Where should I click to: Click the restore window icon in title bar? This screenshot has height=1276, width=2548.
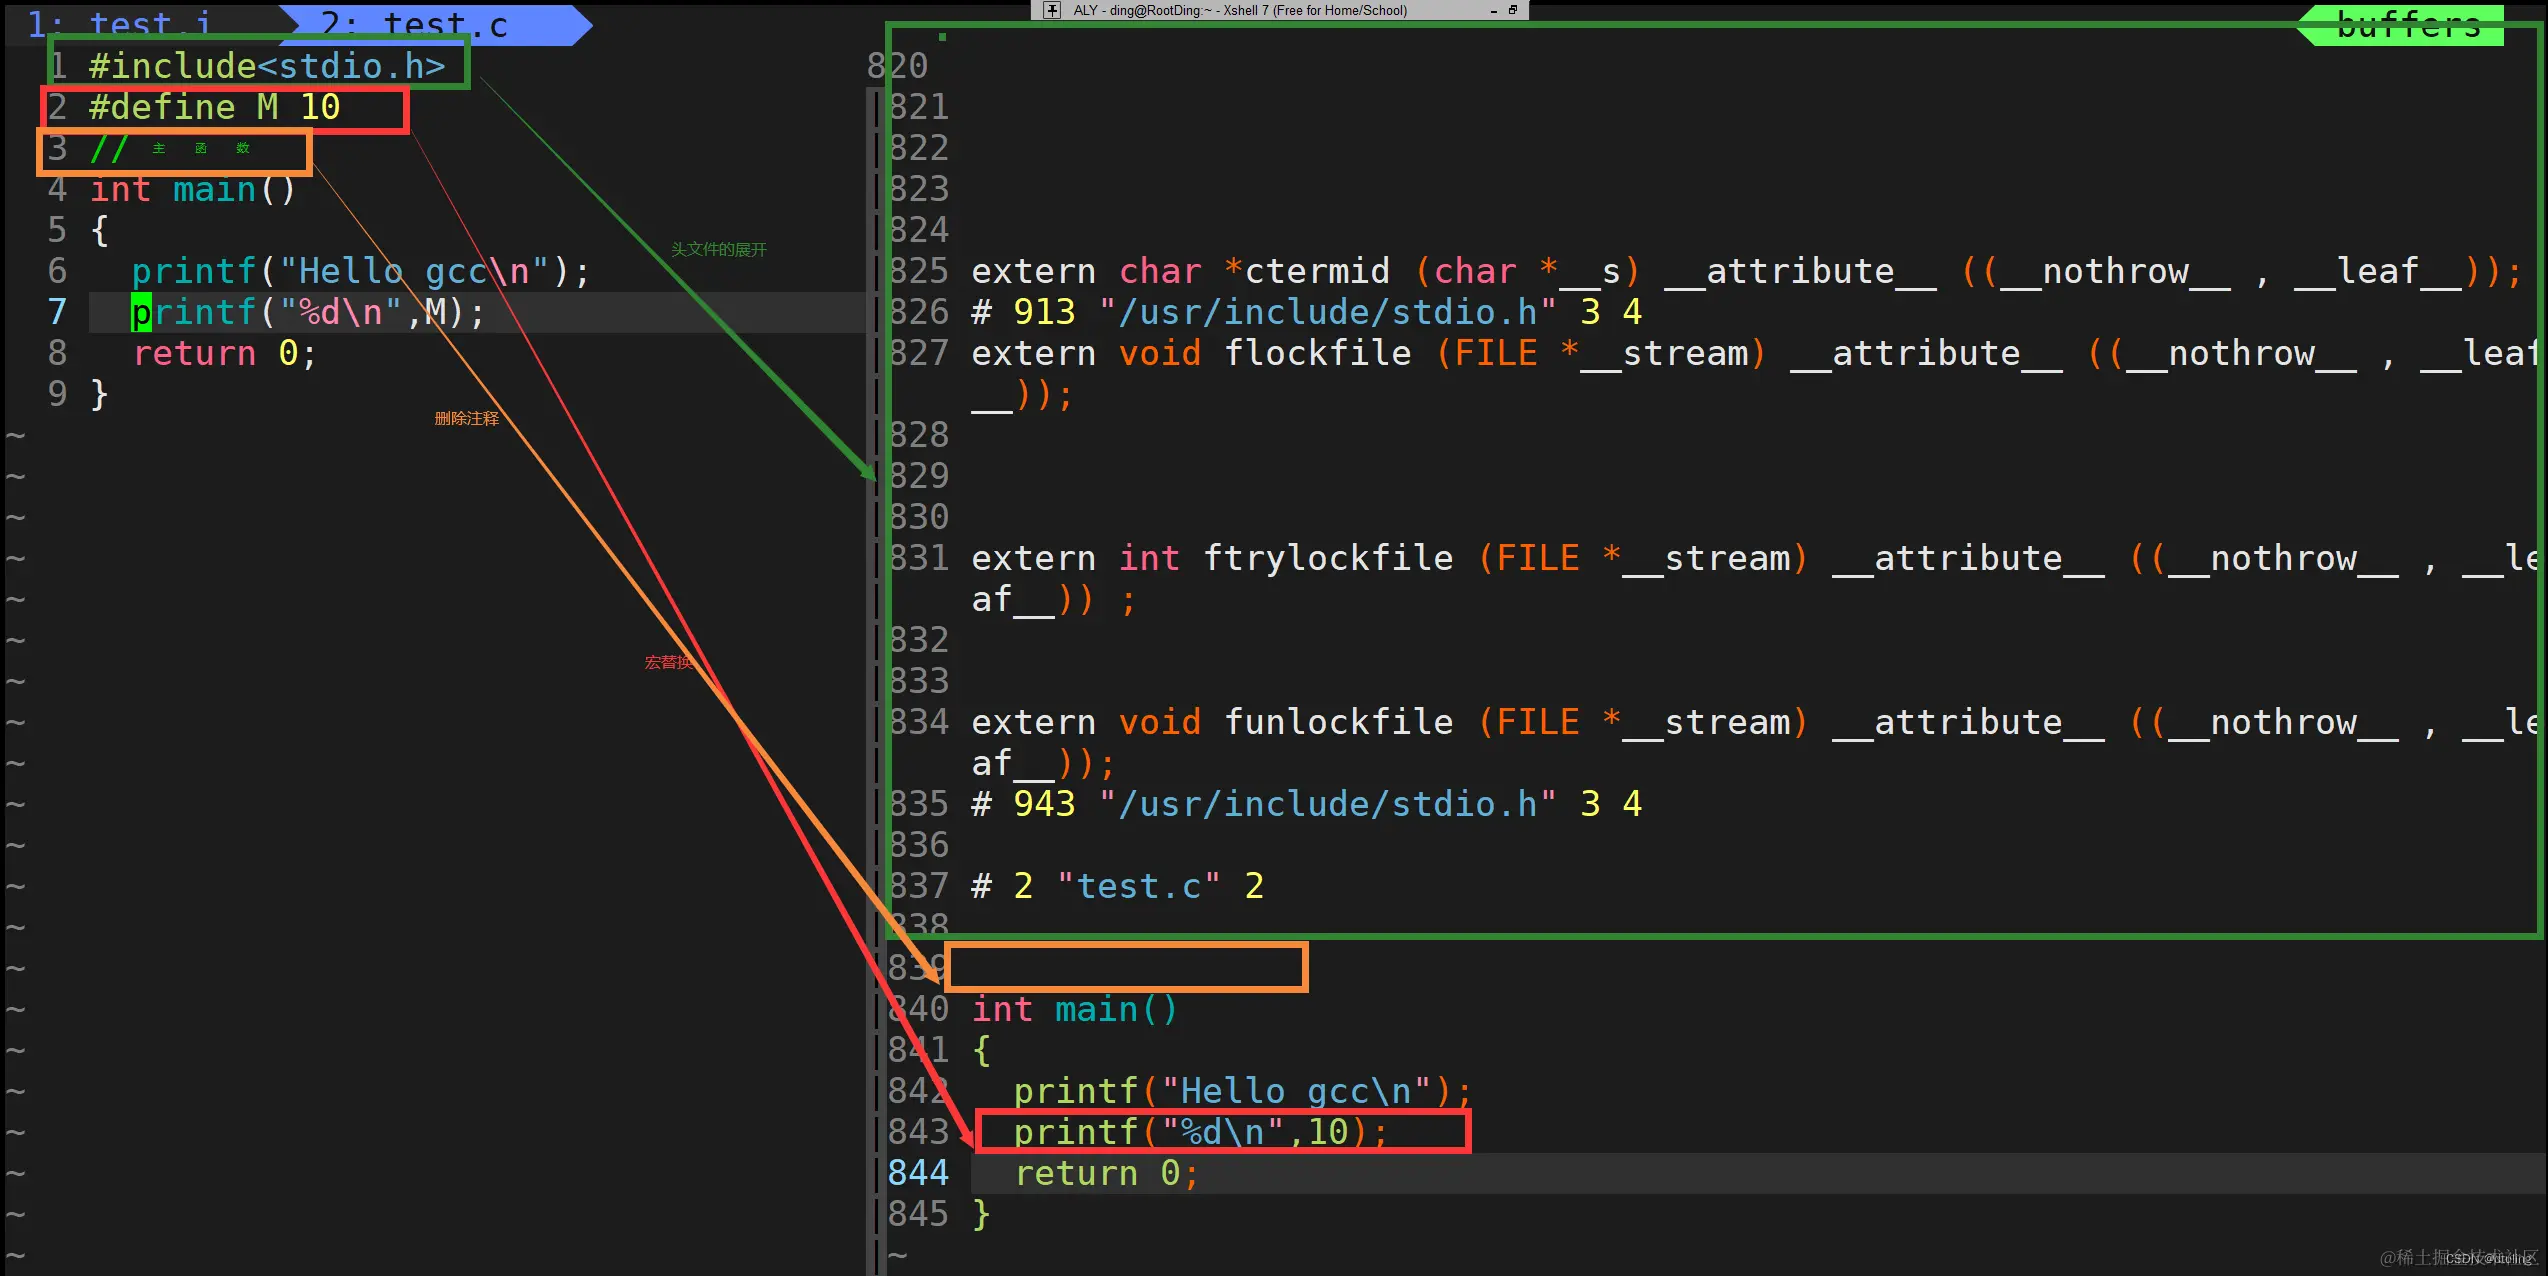tap(1512, 10)
